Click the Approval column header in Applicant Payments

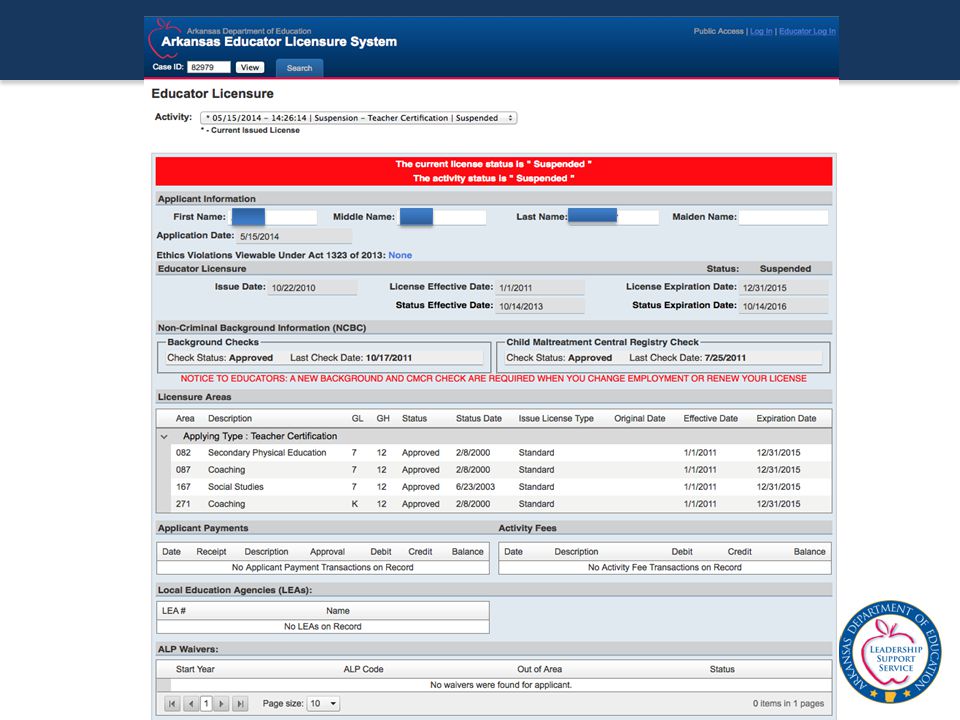[x=327, y=552]
